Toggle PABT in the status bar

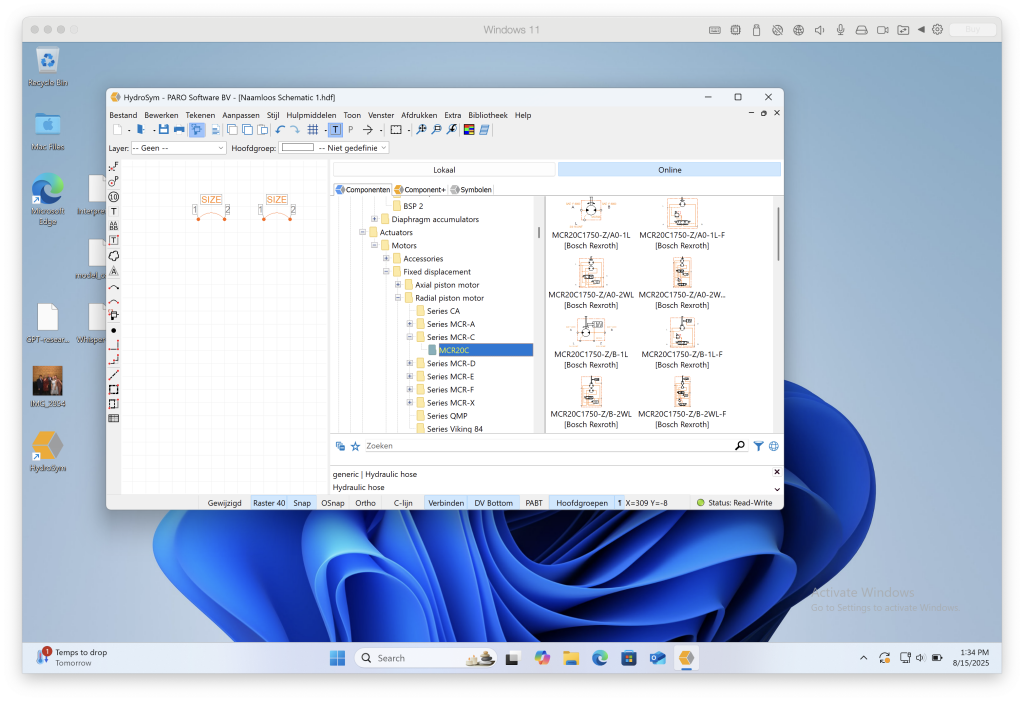coord(534,503)
